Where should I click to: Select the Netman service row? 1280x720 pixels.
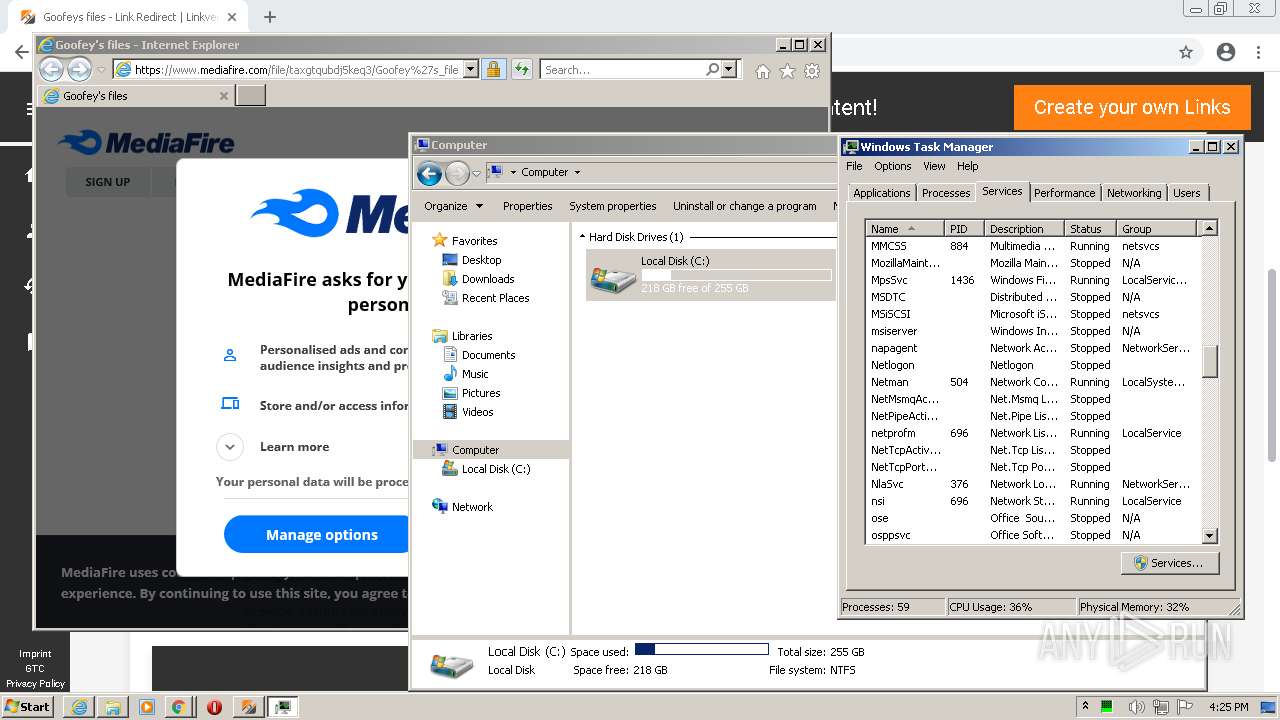[x=1033, y=382]
